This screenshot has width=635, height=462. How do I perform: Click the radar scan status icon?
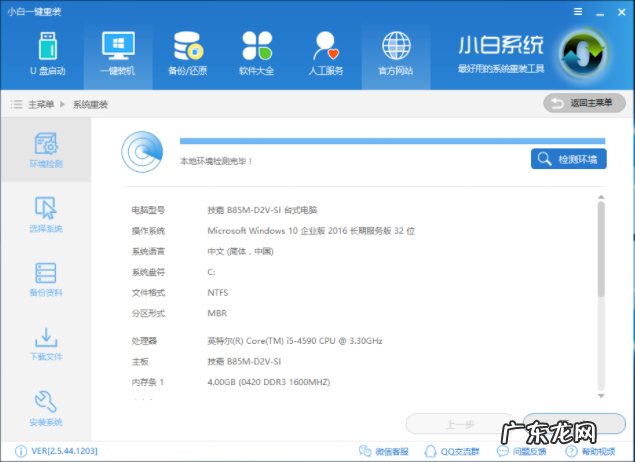[x=142, y=152]
